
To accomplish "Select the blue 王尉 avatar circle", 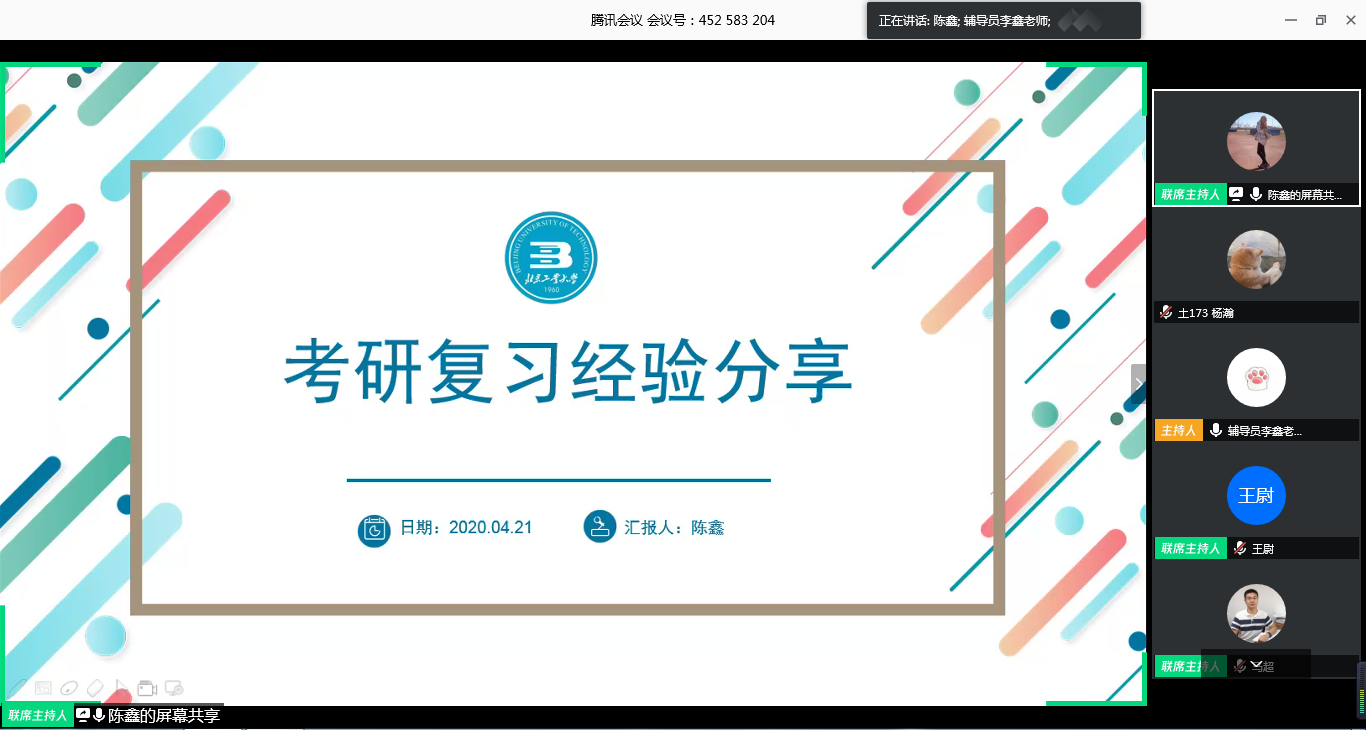I will click(1256, 496).
